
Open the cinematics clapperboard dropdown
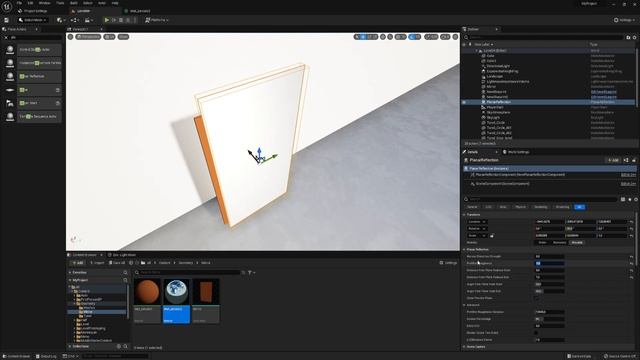88,20
